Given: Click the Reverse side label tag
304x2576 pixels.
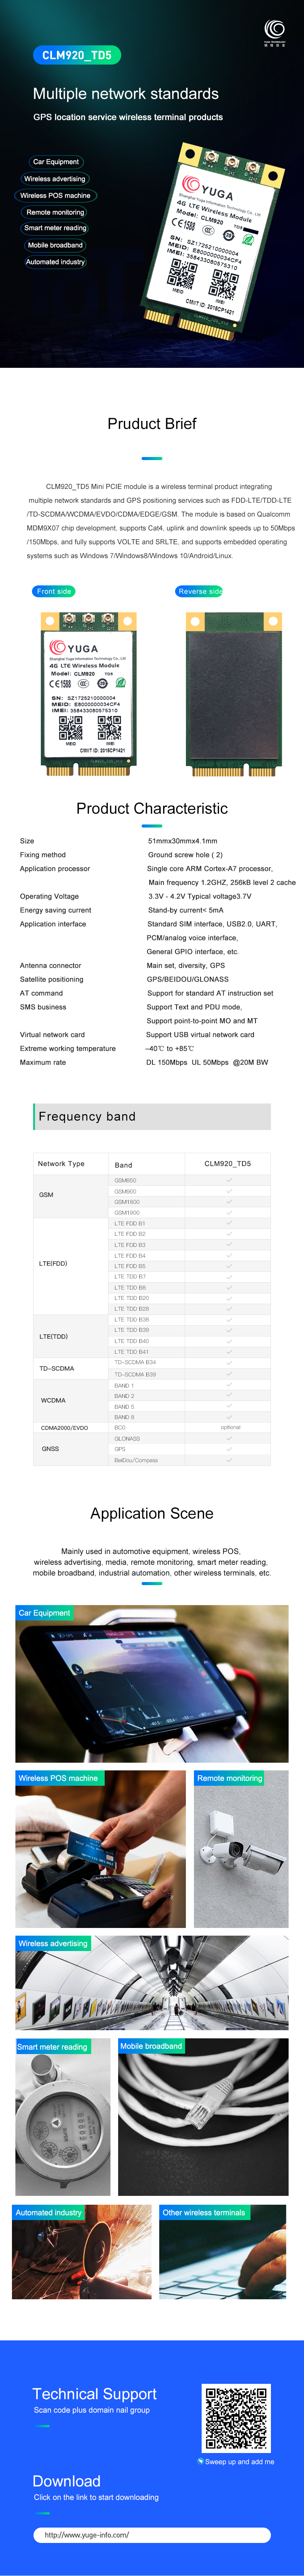Looking at the screenshot, I should point(199,591).
